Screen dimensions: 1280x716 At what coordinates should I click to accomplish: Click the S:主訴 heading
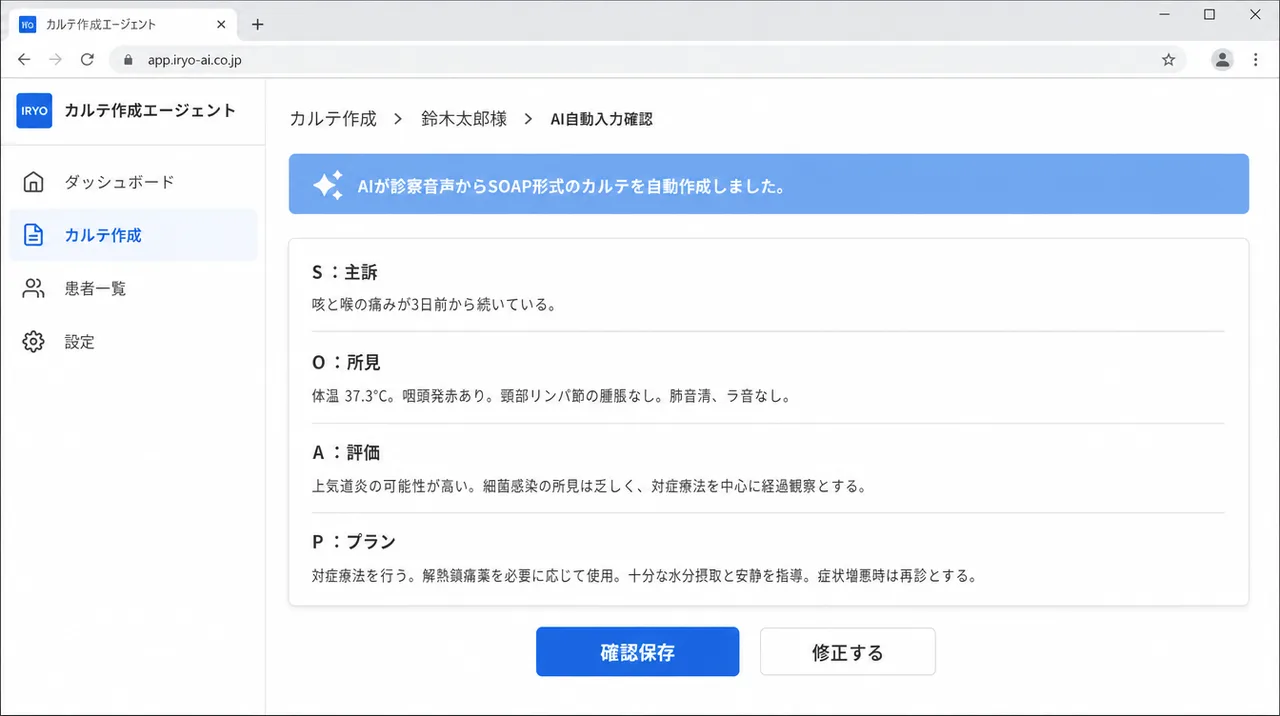[x=345, y=272]
